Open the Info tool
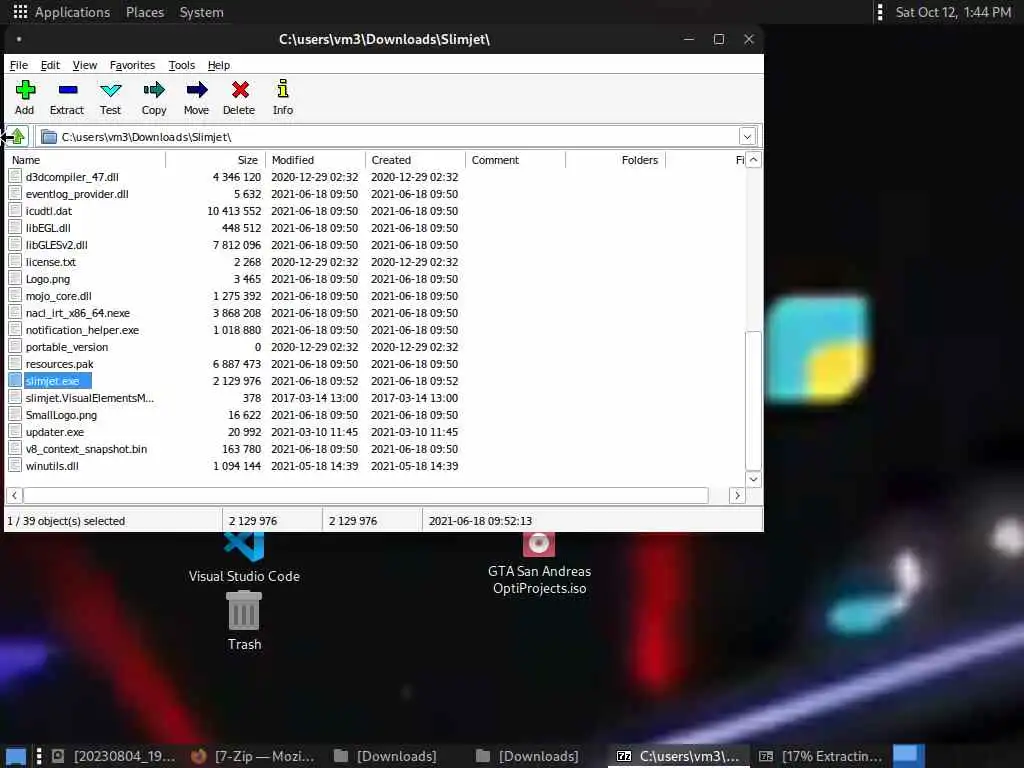This screenshot has width=1024, height=768. click(x=283, y=98)
